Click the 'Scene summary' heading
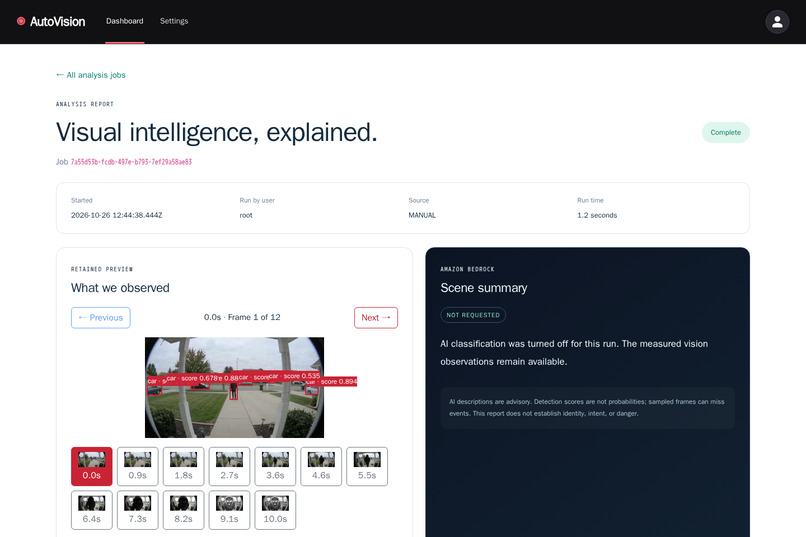 pos(484,288)
